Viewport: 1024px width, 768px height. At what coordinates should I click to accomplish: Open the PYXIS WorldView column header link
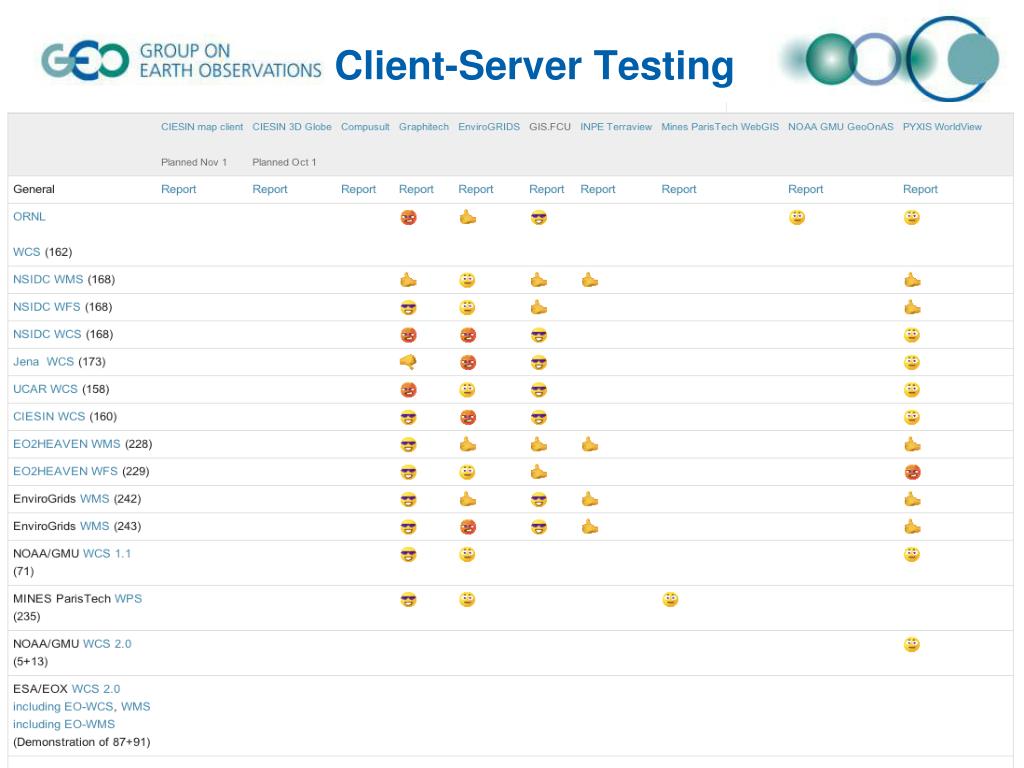(x=942, y=127)
